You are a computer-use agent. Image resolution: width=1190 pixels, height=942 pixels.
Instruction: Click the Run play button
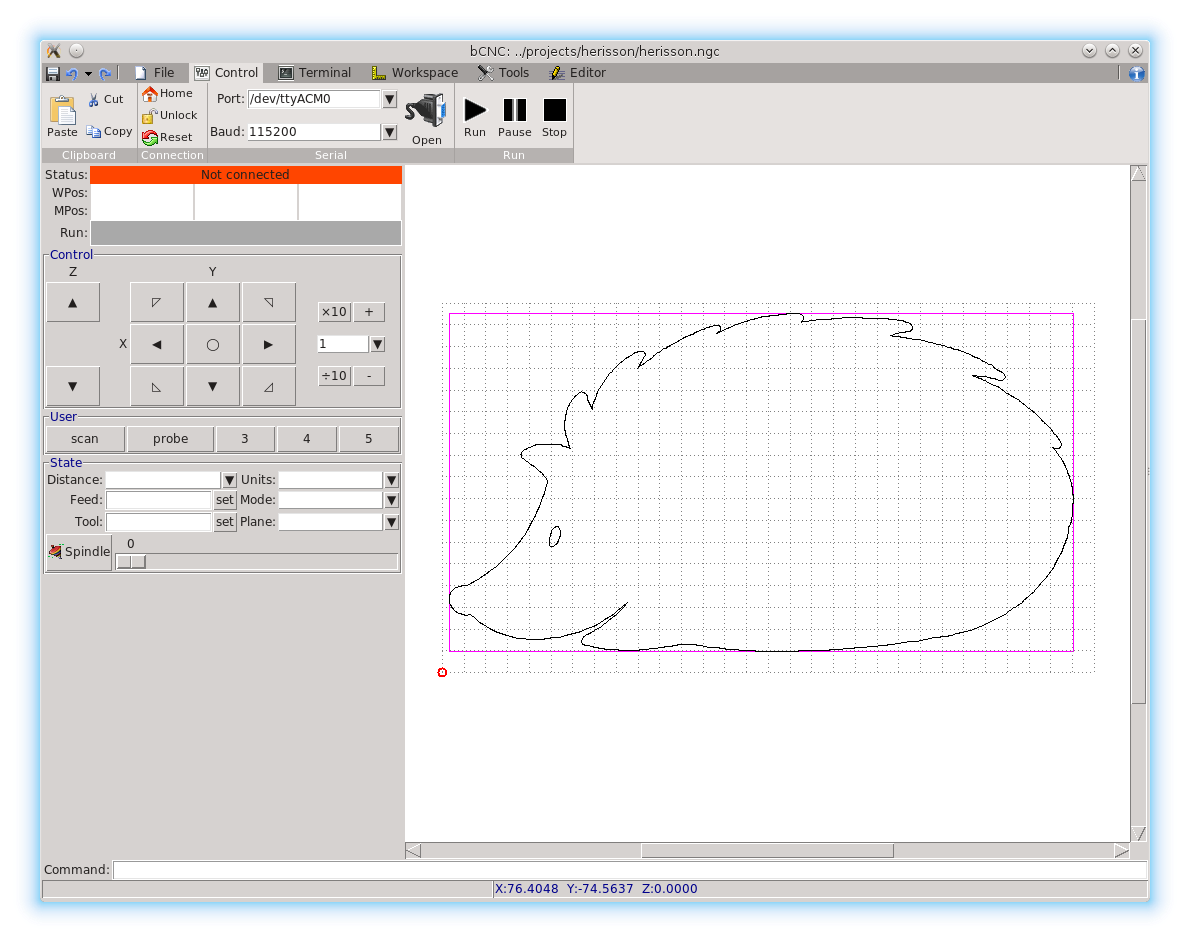[475, 118]
